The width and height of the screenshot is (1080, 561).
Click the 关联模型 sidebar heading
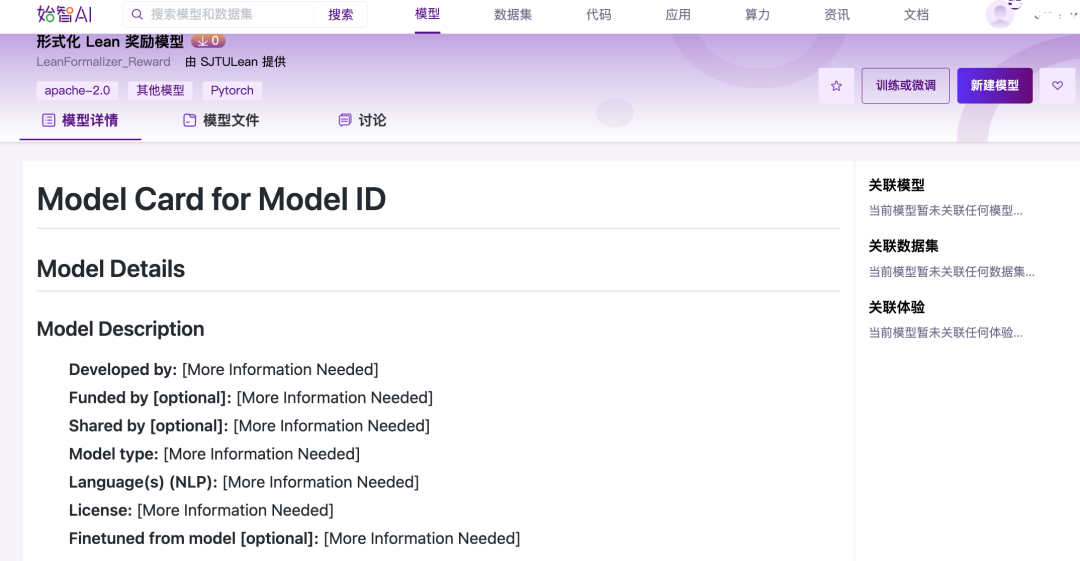(x=896, y=185)
